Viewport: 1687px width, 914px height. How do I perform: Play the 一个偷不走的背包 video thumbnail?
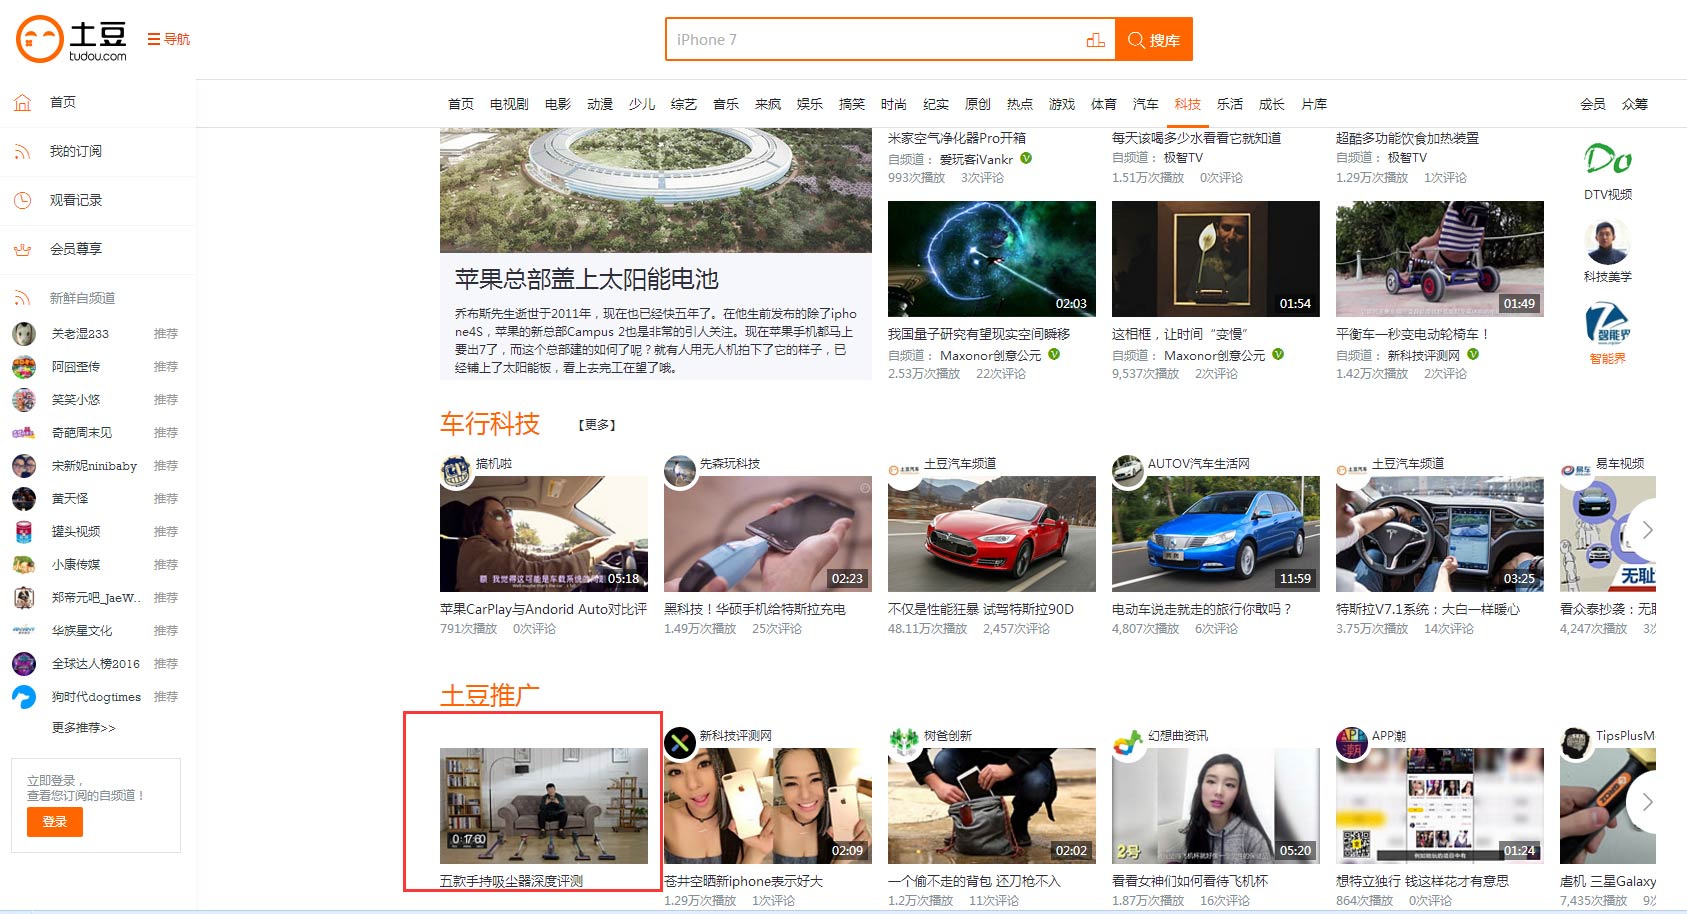click(x=992, y=806)
